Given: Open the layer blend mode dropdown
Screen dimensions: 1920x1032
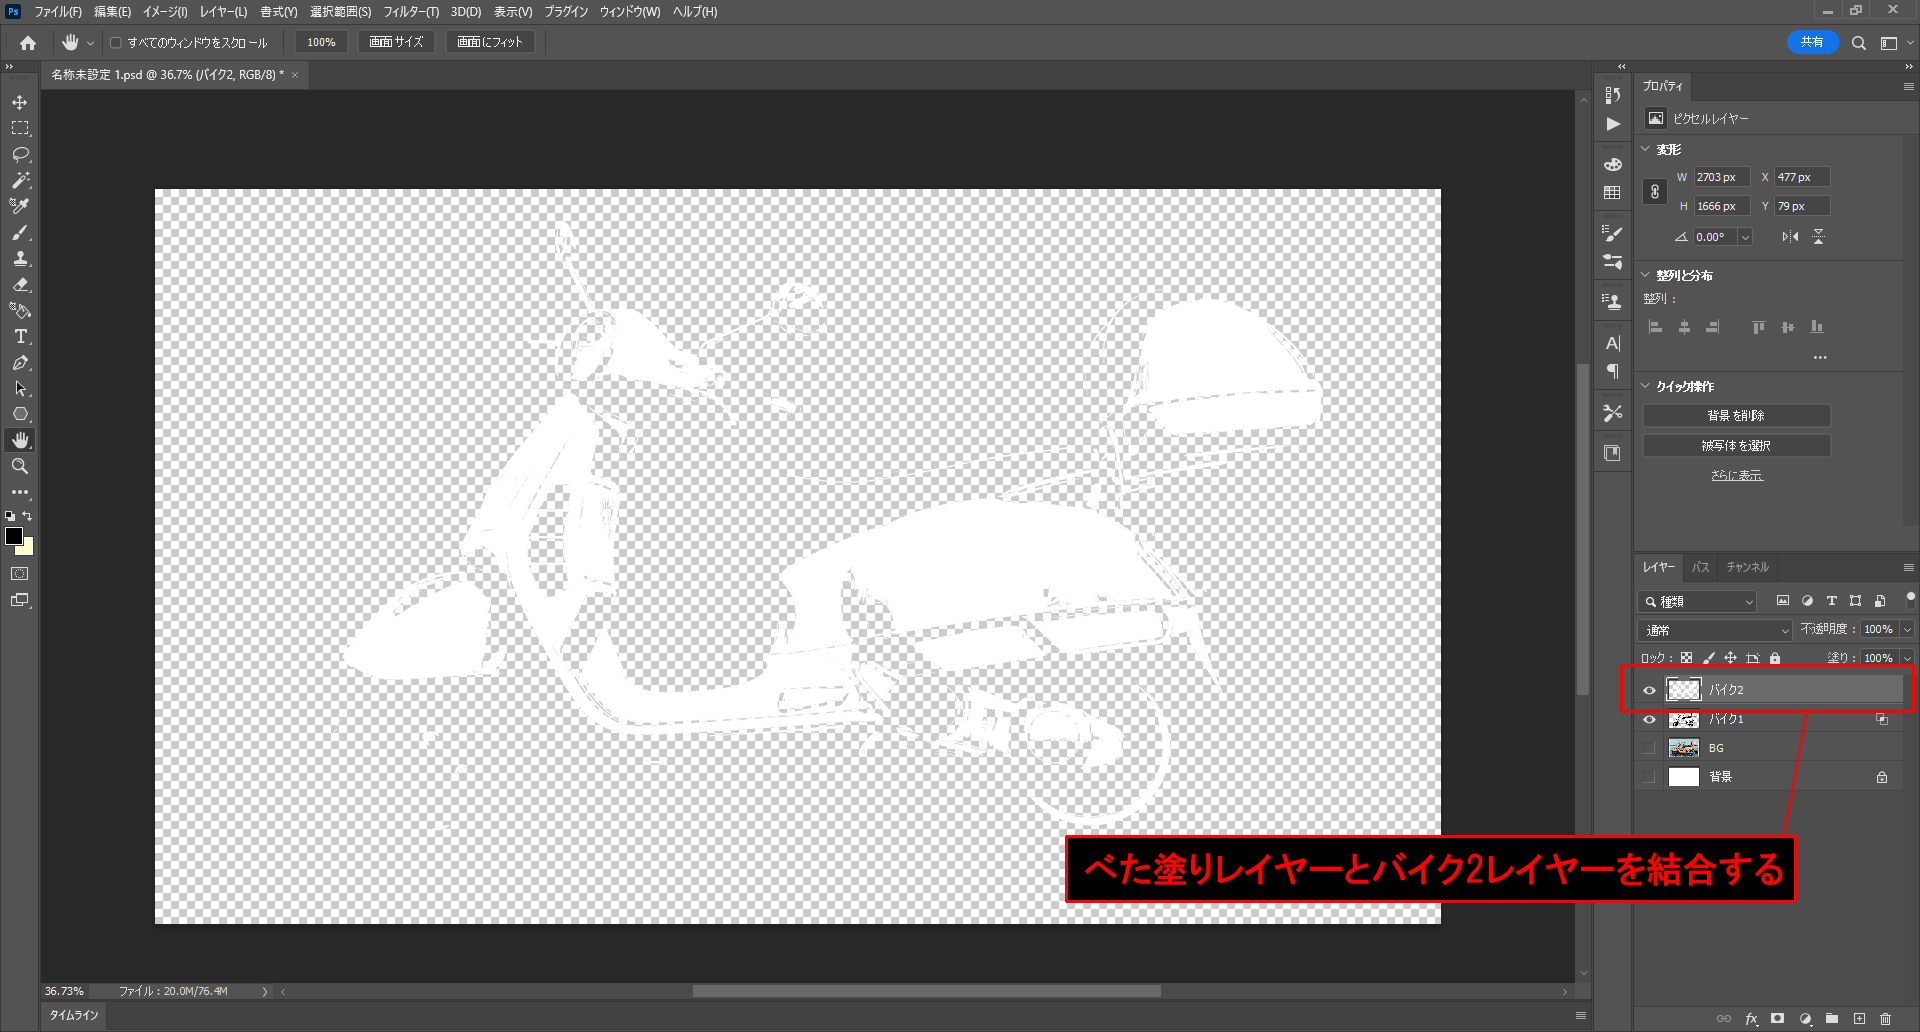Looking at the screenshot, I should pyautogui.click(x=1715, y=630).
